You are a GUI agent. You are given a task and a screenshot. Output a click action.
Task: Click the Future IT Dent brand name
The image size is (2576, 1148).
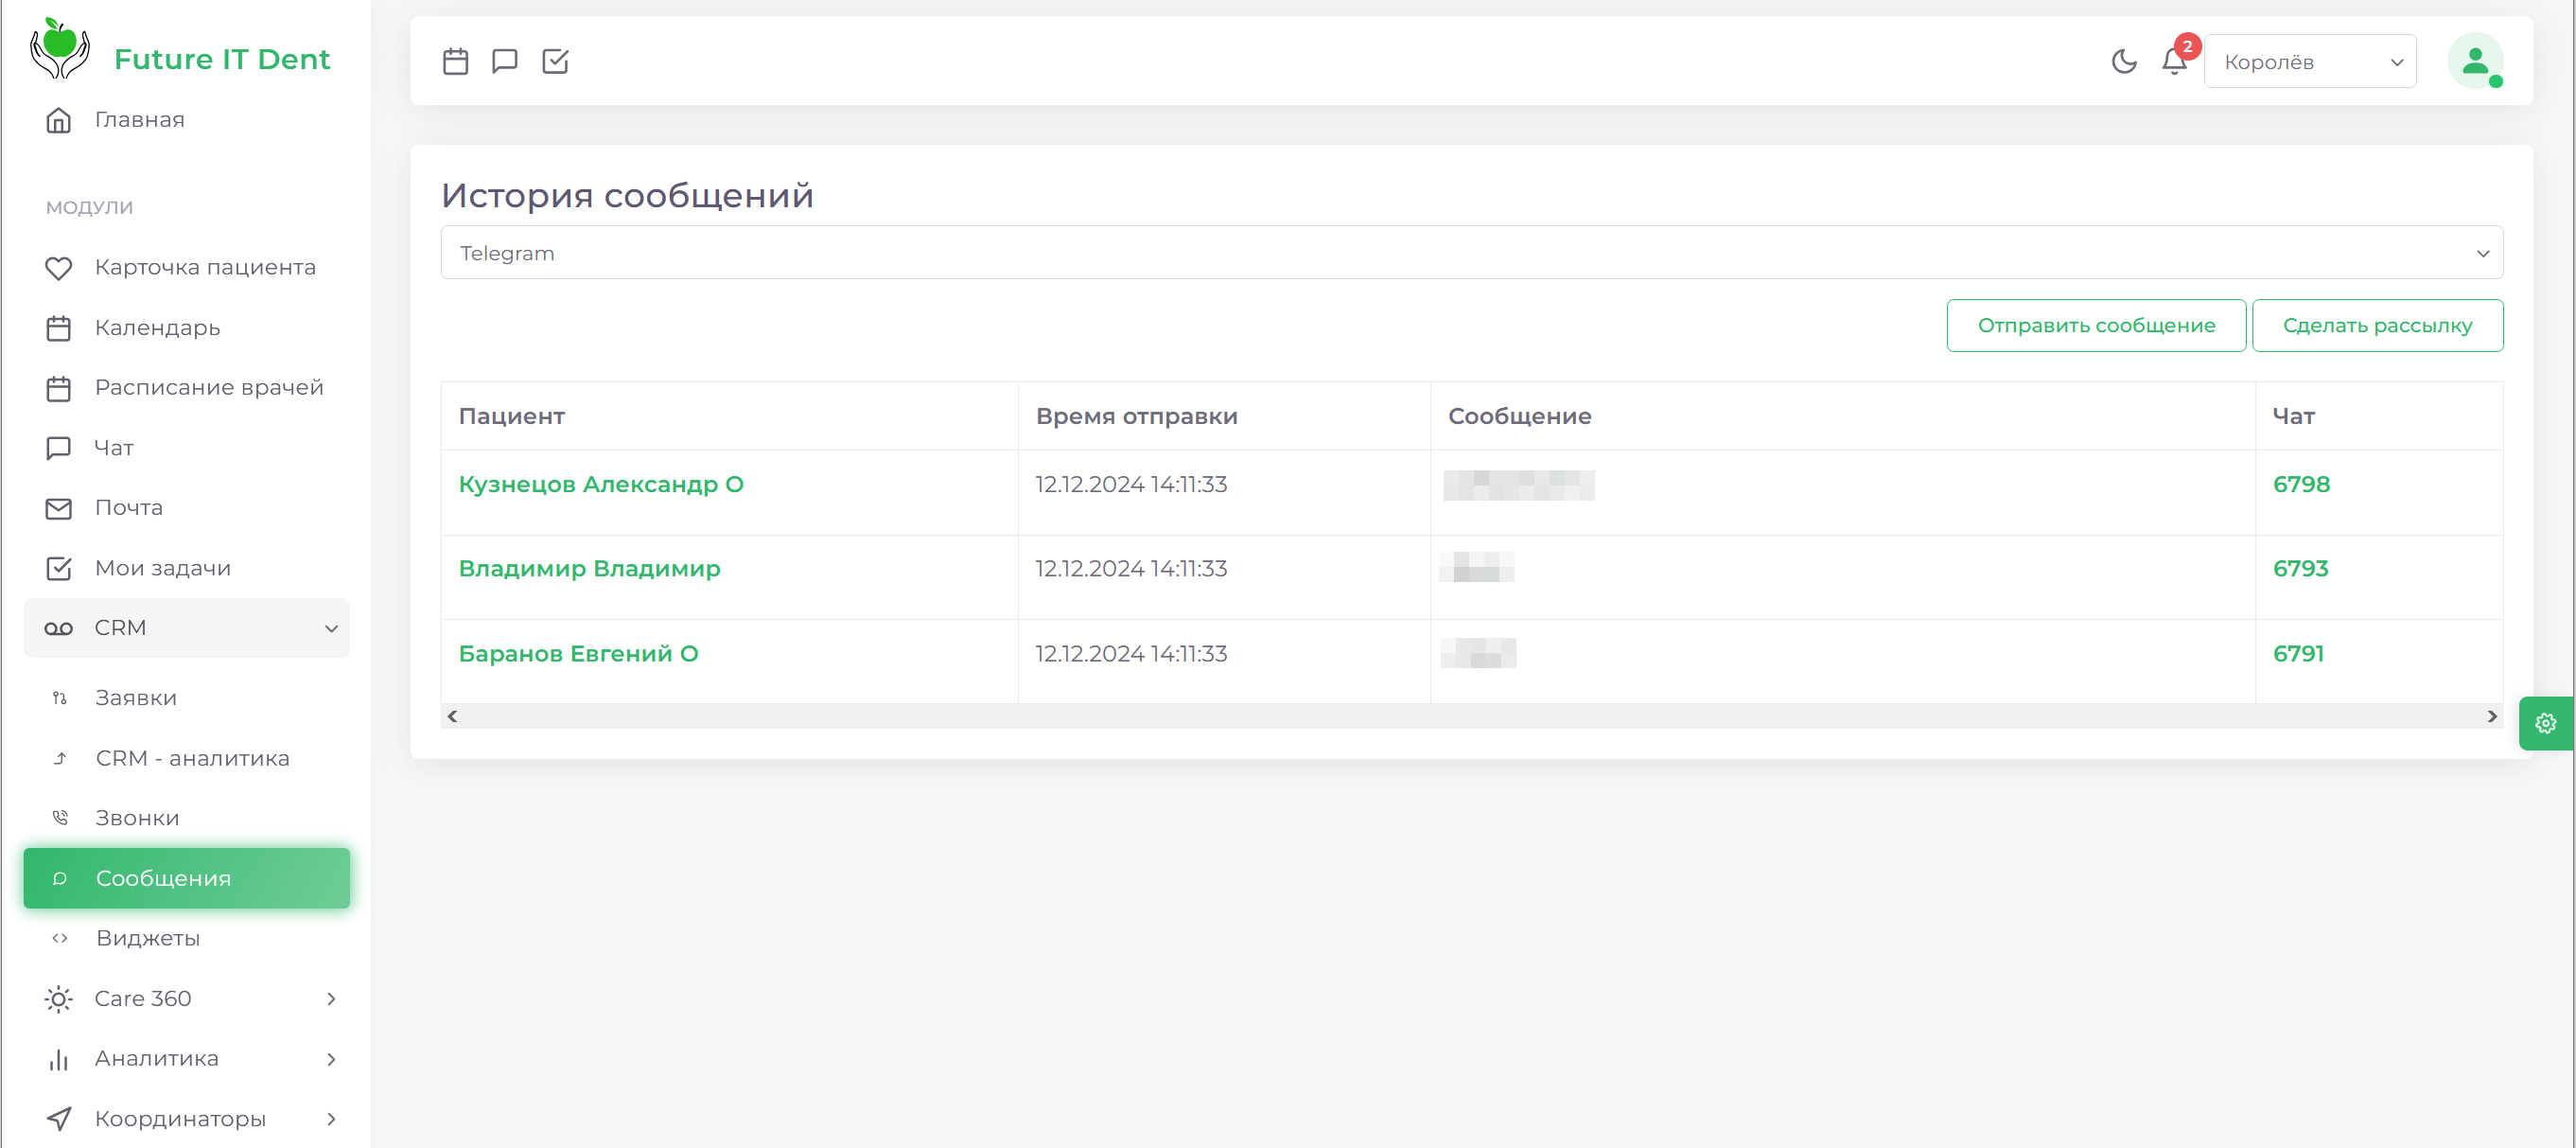click(222, 60)
